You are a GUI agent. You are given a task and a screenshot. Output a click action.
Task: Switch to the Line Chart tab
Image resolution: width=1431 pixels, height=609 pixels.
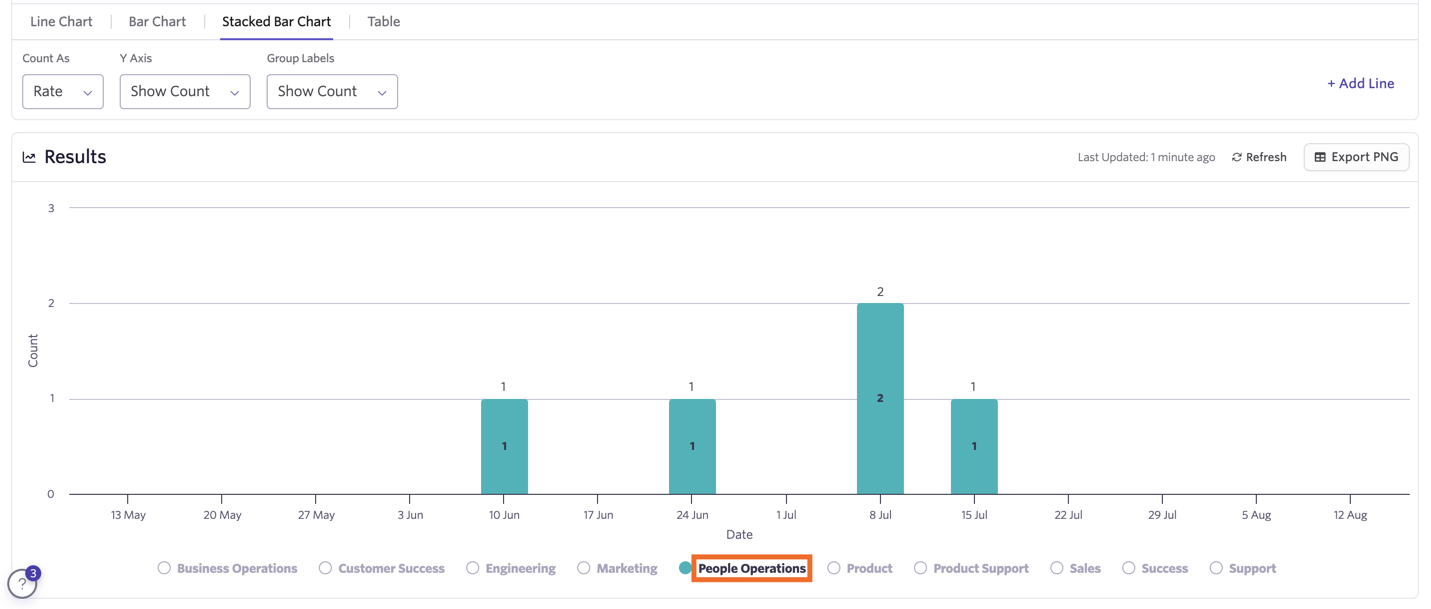61,21
